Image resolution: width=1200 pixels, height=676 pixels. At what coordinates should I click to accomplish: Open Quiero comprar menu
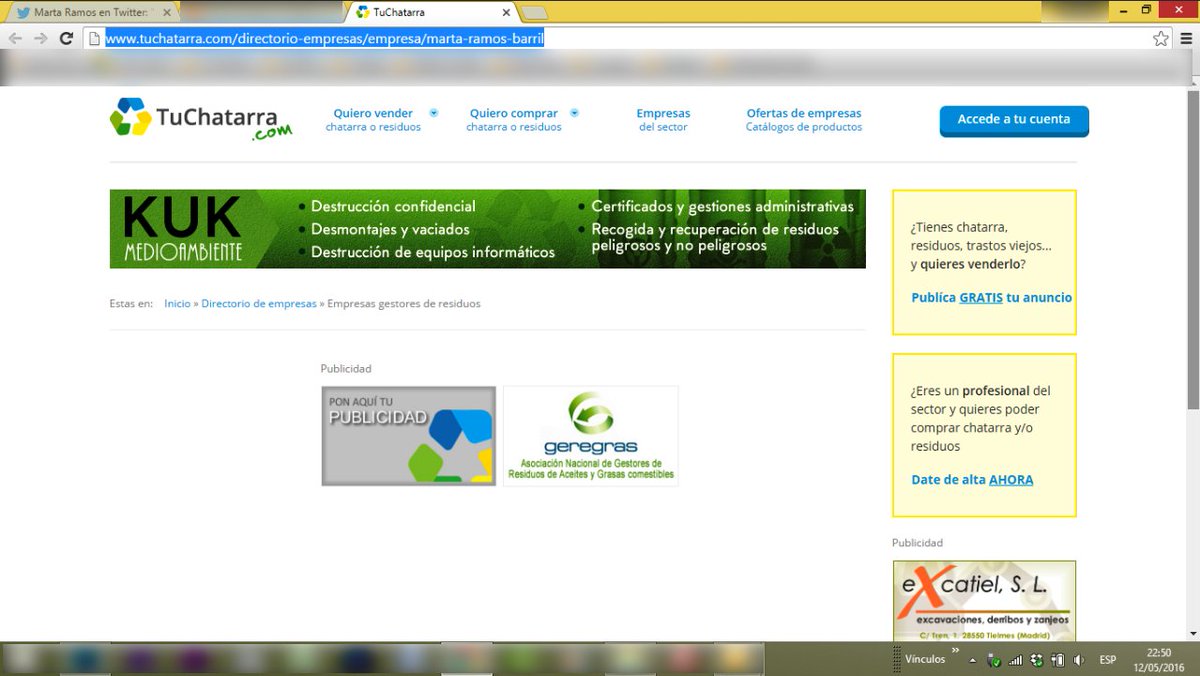click(x=514, y=120)
